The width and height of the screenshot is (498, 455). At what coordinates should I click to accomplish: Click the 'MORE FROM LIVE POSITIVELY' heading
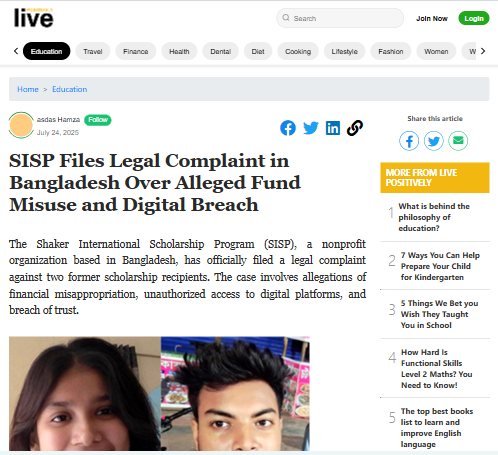tap(435, 178)
